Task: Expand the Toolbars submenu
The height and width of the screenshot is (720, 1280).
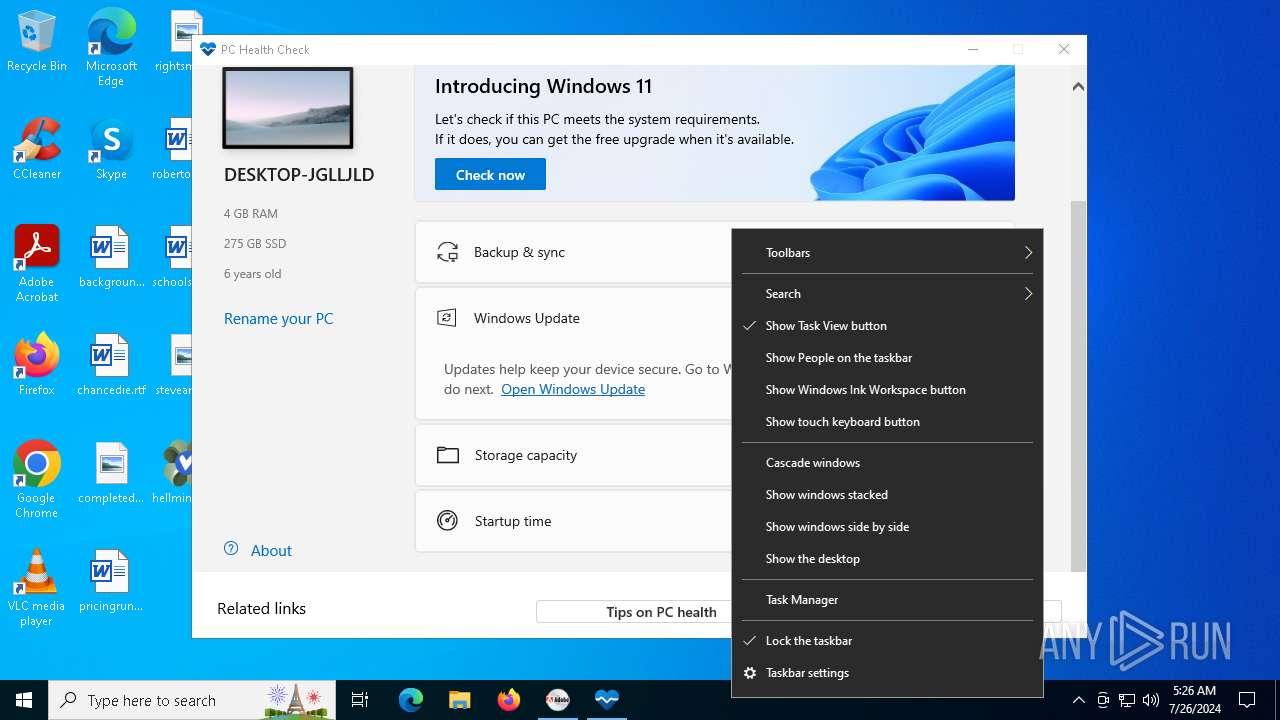Action: tap(887, 253)
